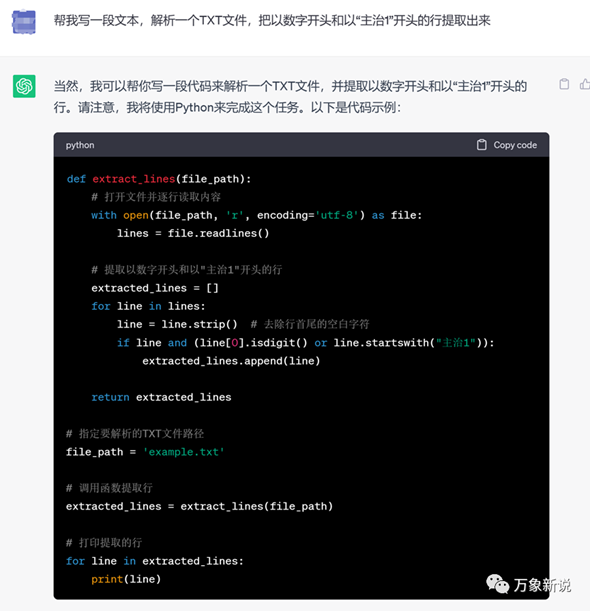Click the WeChat logo in the watermark
The image size is (590, 611).
pos(498,584)
